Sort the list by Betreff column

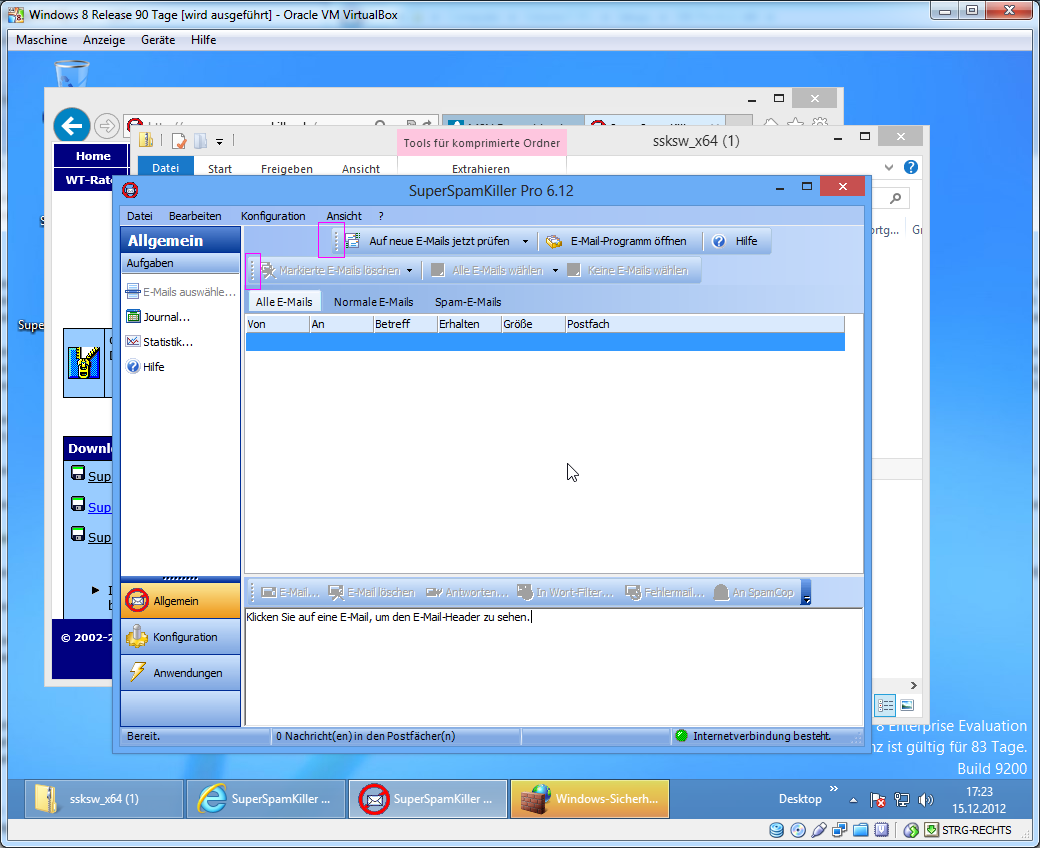point(405,324)
